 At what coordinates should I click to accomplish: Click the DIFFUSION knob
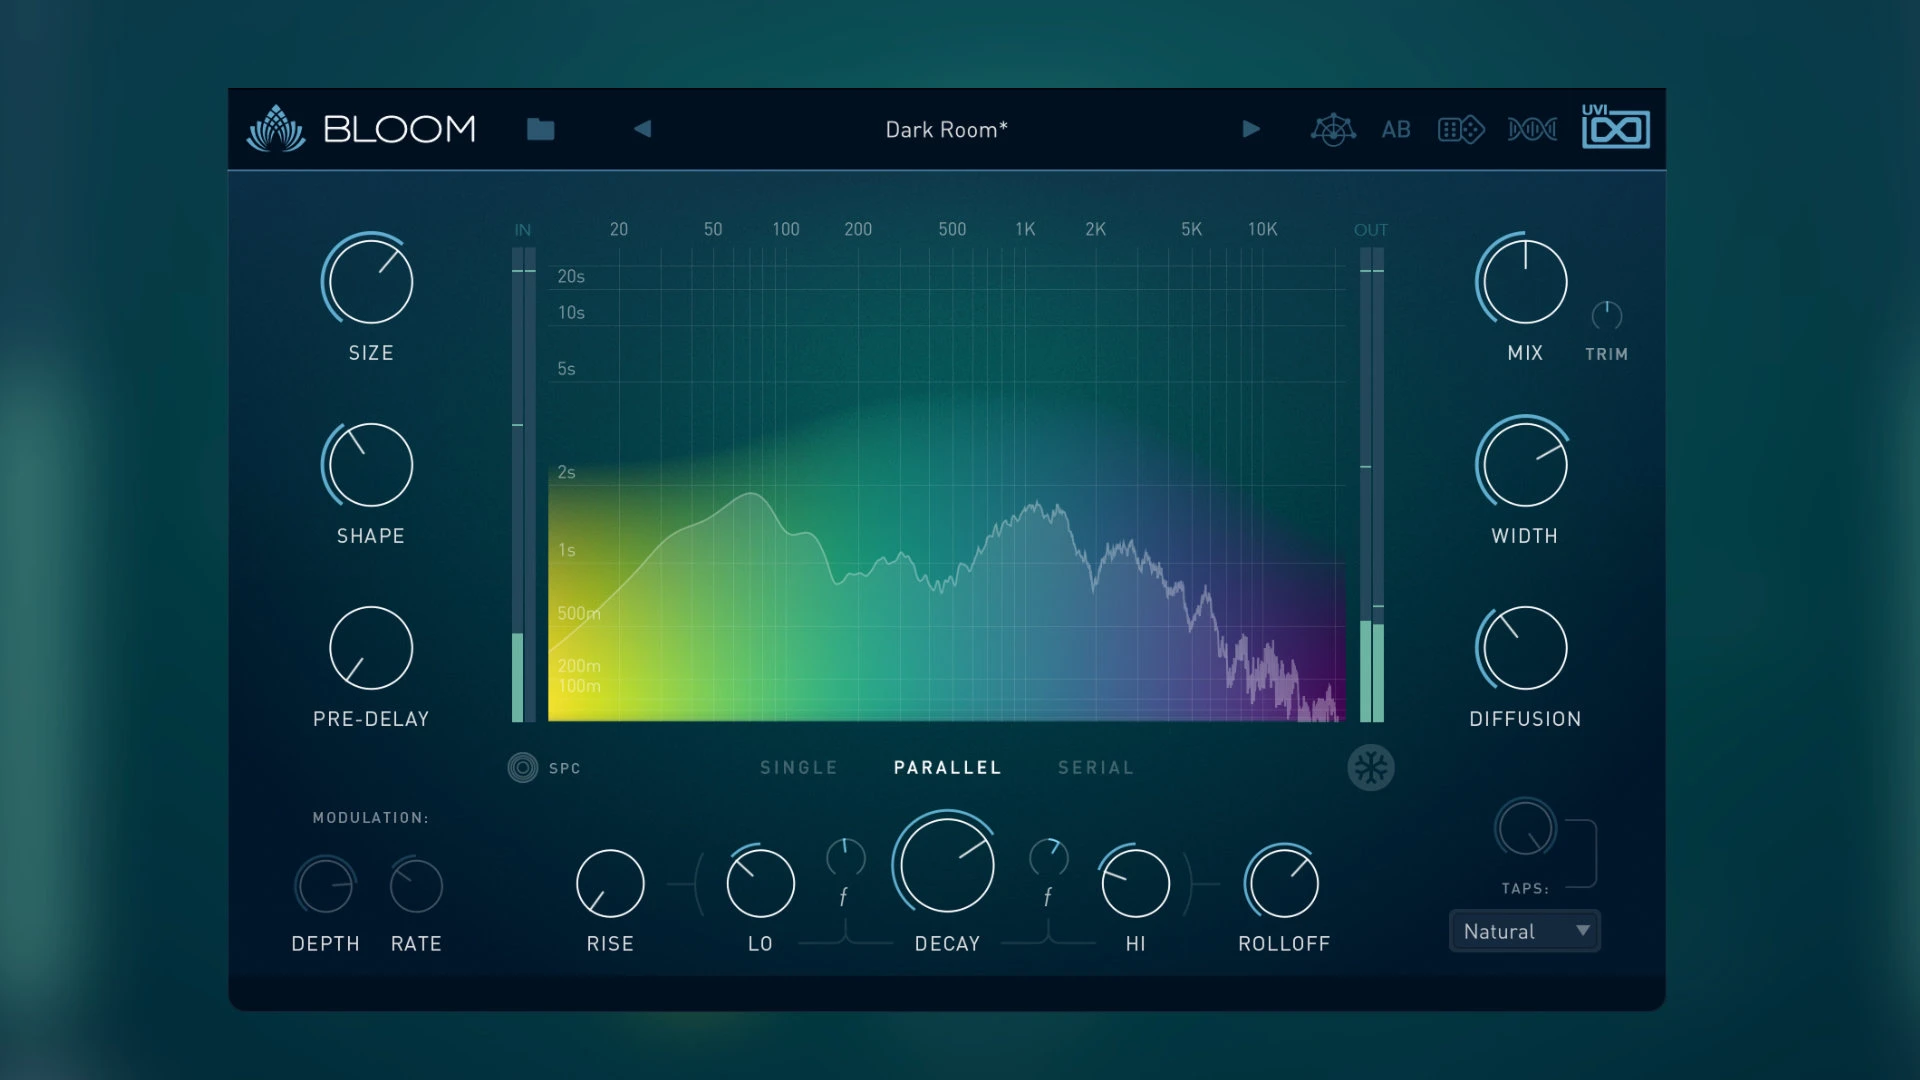(x=1525, y=648)
